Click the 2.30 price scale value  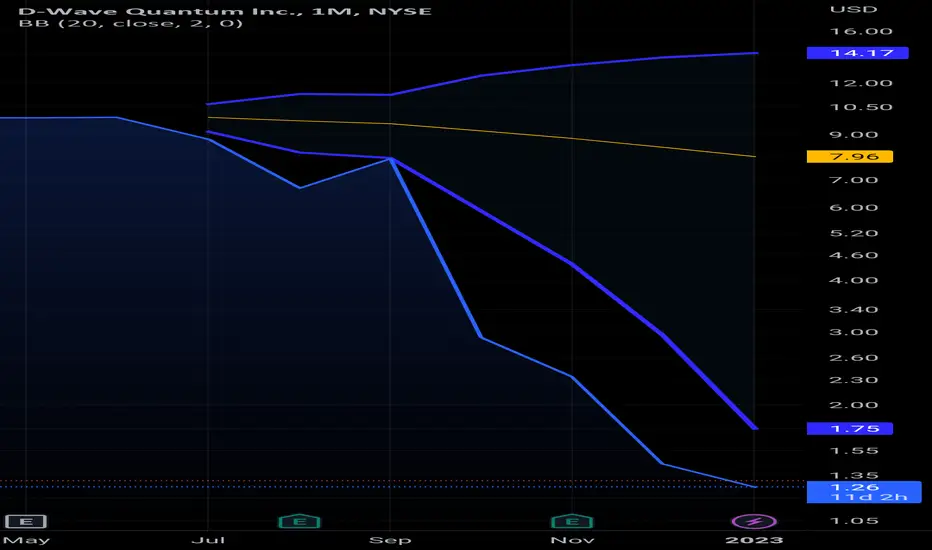(x=854, y=379)
